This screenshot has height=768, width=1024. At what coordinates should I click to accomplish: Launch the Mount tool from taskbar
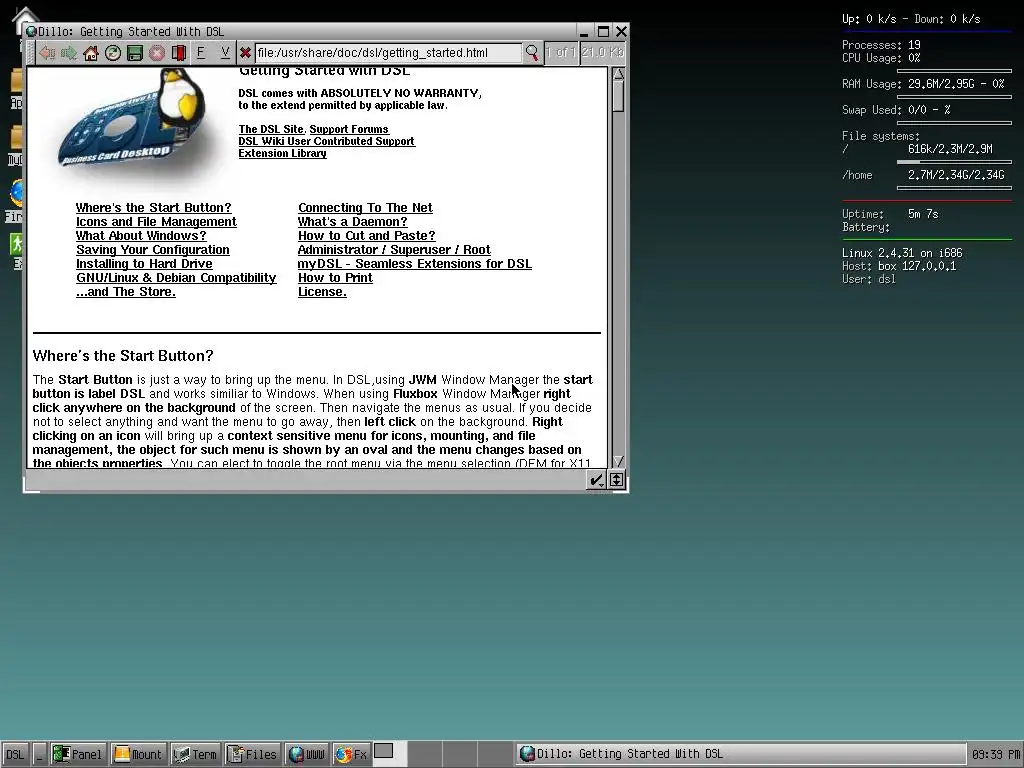pyautogui.click(x=138, y=754)
